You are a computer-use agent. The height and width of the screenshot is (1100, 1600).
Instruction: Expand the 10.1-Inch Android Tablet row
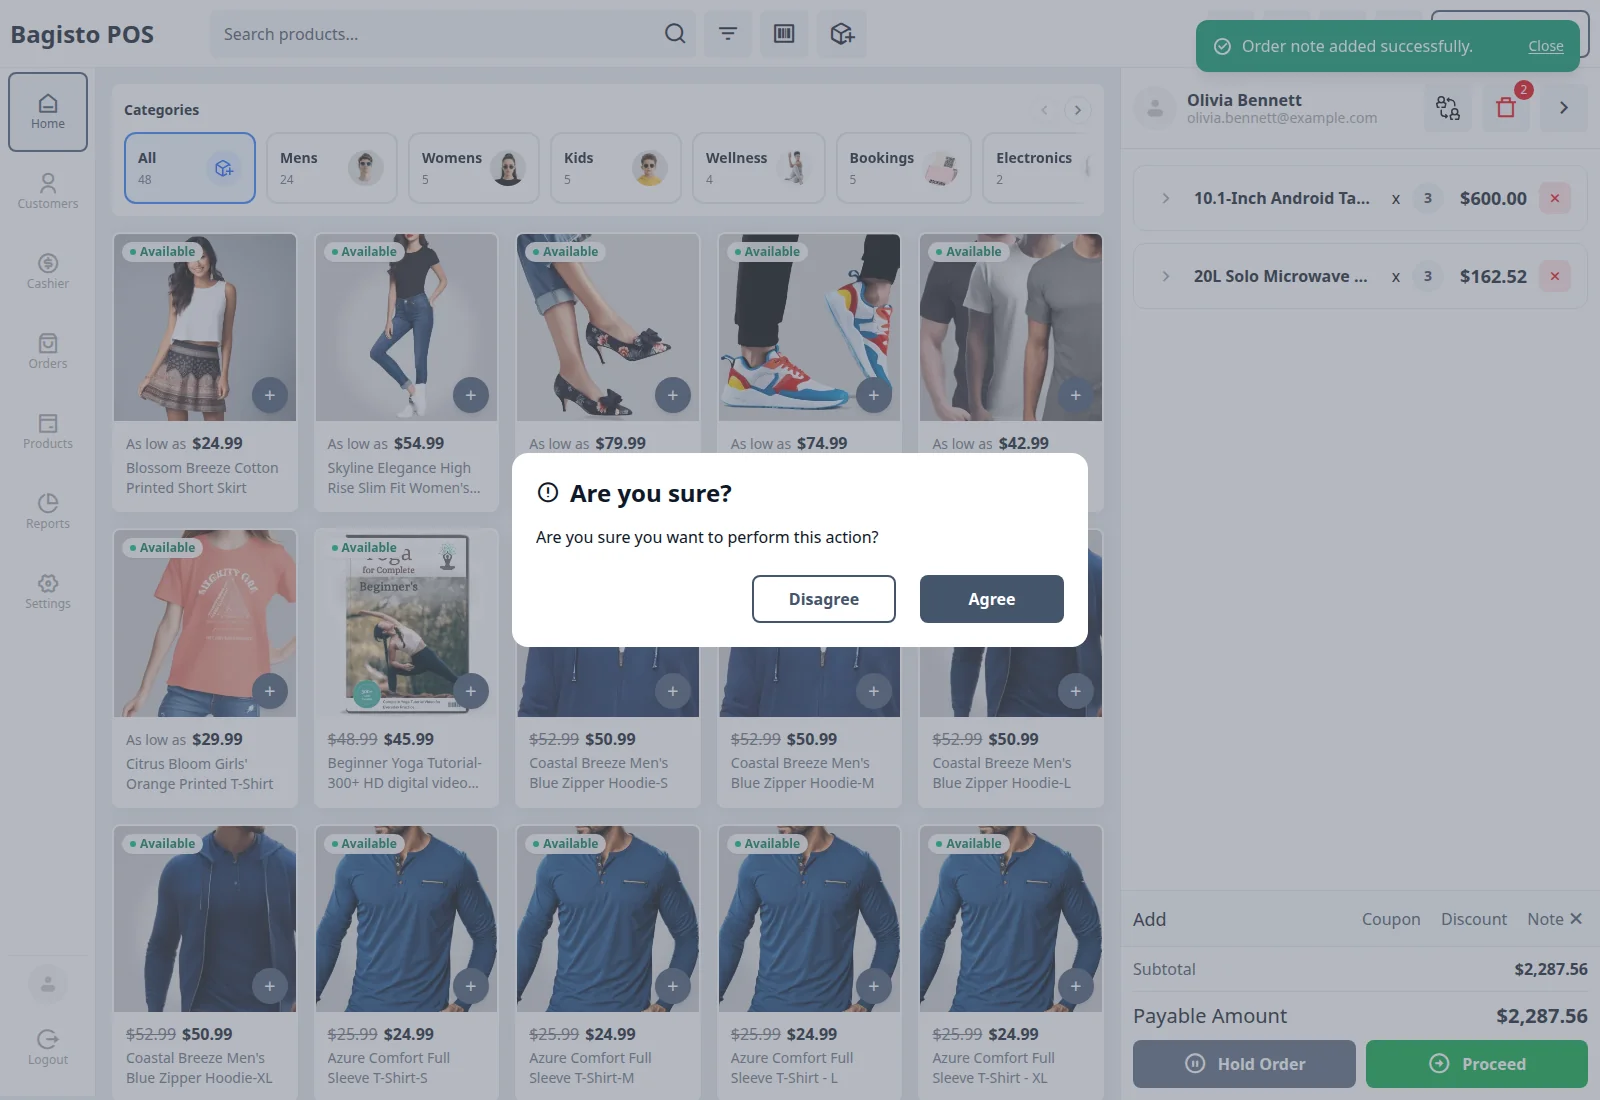(x=1166, y=198)
